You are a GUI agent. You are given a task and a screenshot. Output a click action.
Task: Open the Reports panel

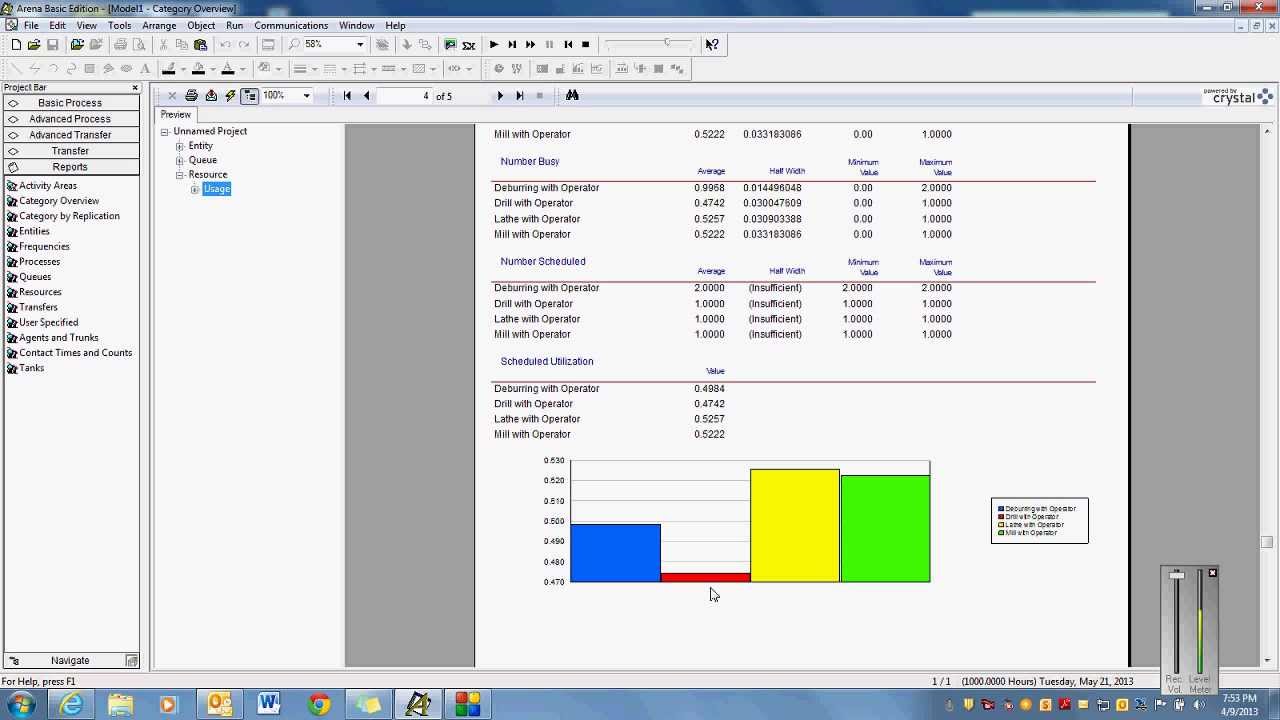70,167
